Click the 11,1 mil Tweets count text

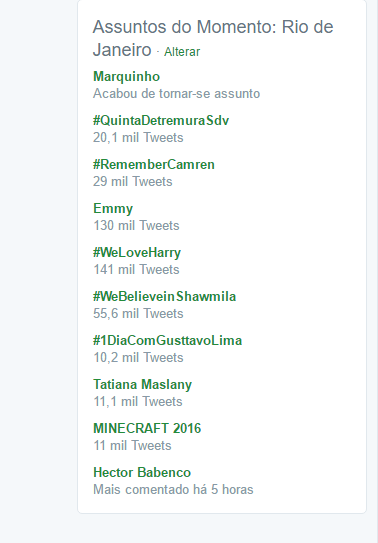click(138, 401)
